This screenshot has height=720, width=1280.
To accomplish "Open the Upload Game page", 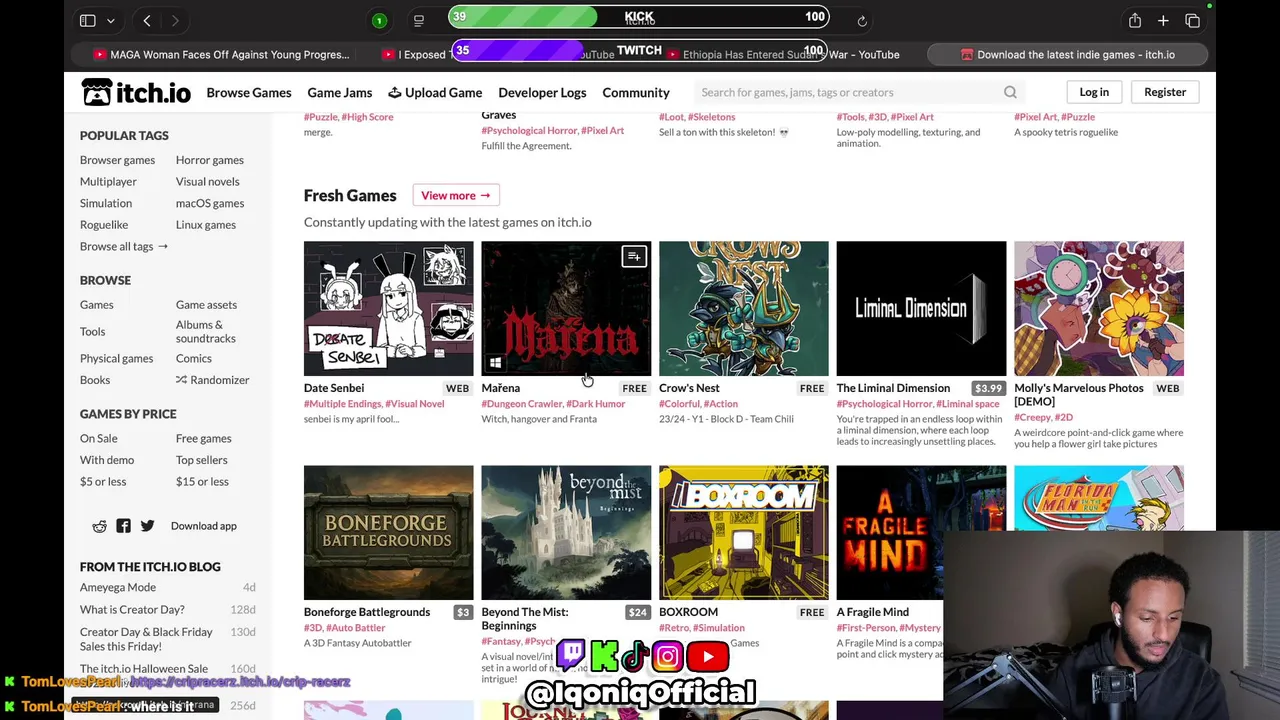I will tap(435, 92).
